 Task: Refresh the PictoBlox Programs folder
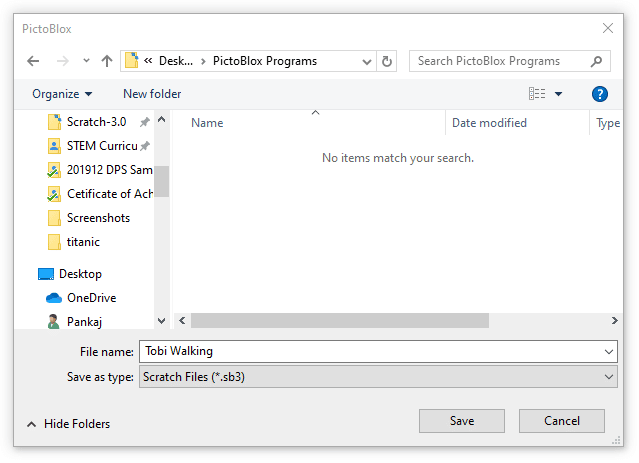point(387,62)
